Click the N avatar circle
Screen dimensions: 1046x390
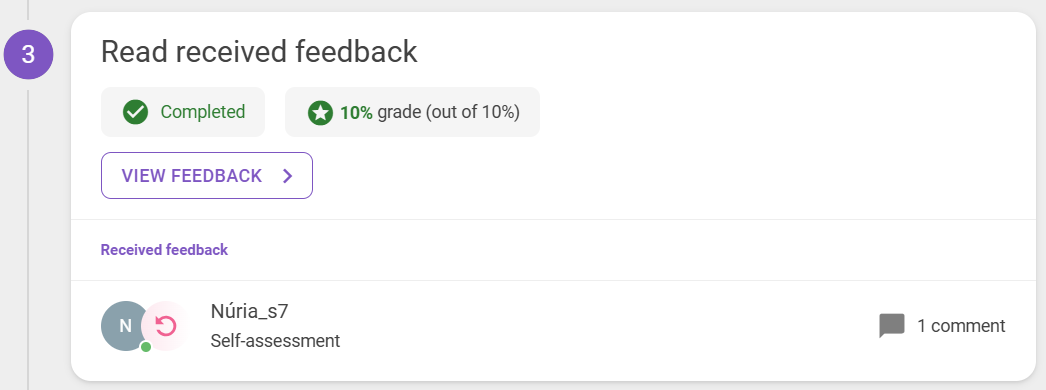(x=125, y=326)
